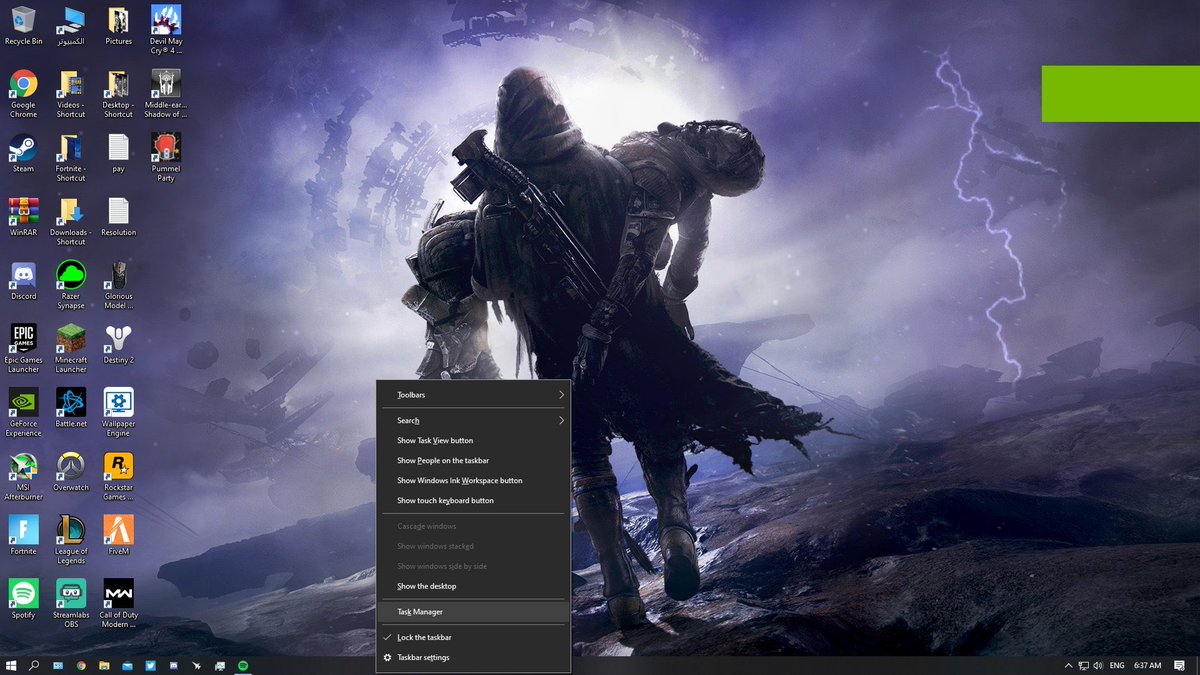
Task: Select the Videos - Shortcut icon
Action: click(x=71, y=94)
